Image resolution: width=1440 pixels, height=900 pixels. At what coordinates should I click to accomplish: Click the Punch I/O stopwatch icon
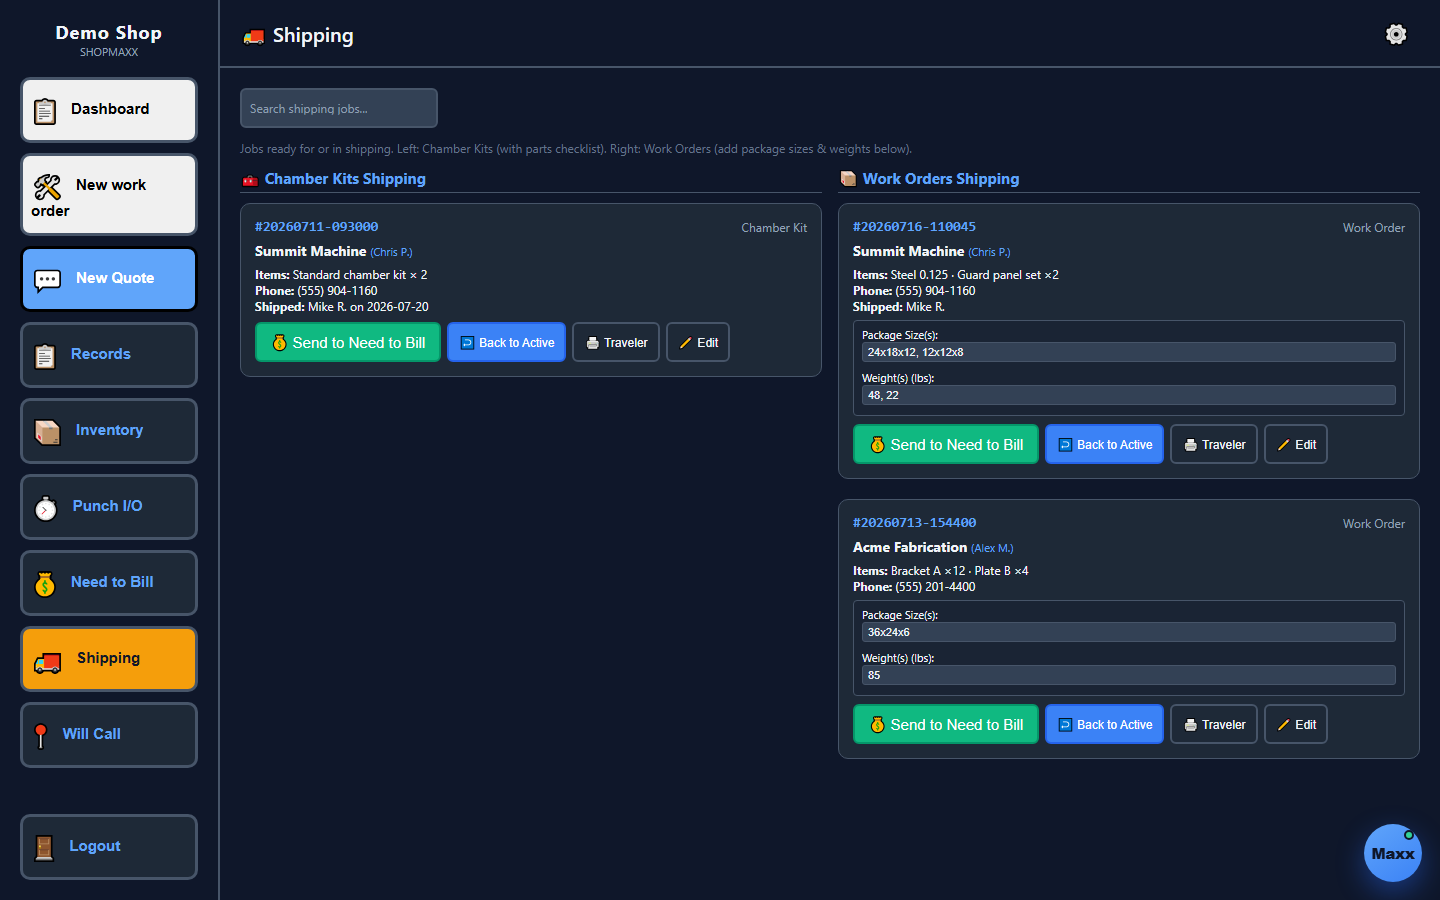click(46, 508)
